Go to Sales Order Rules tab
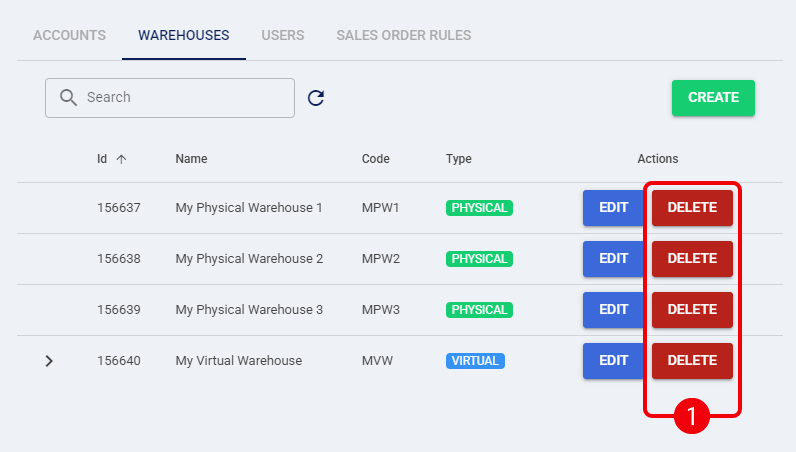Image resolution: width=796 pixels, height=452 pixels. [404, 36]
